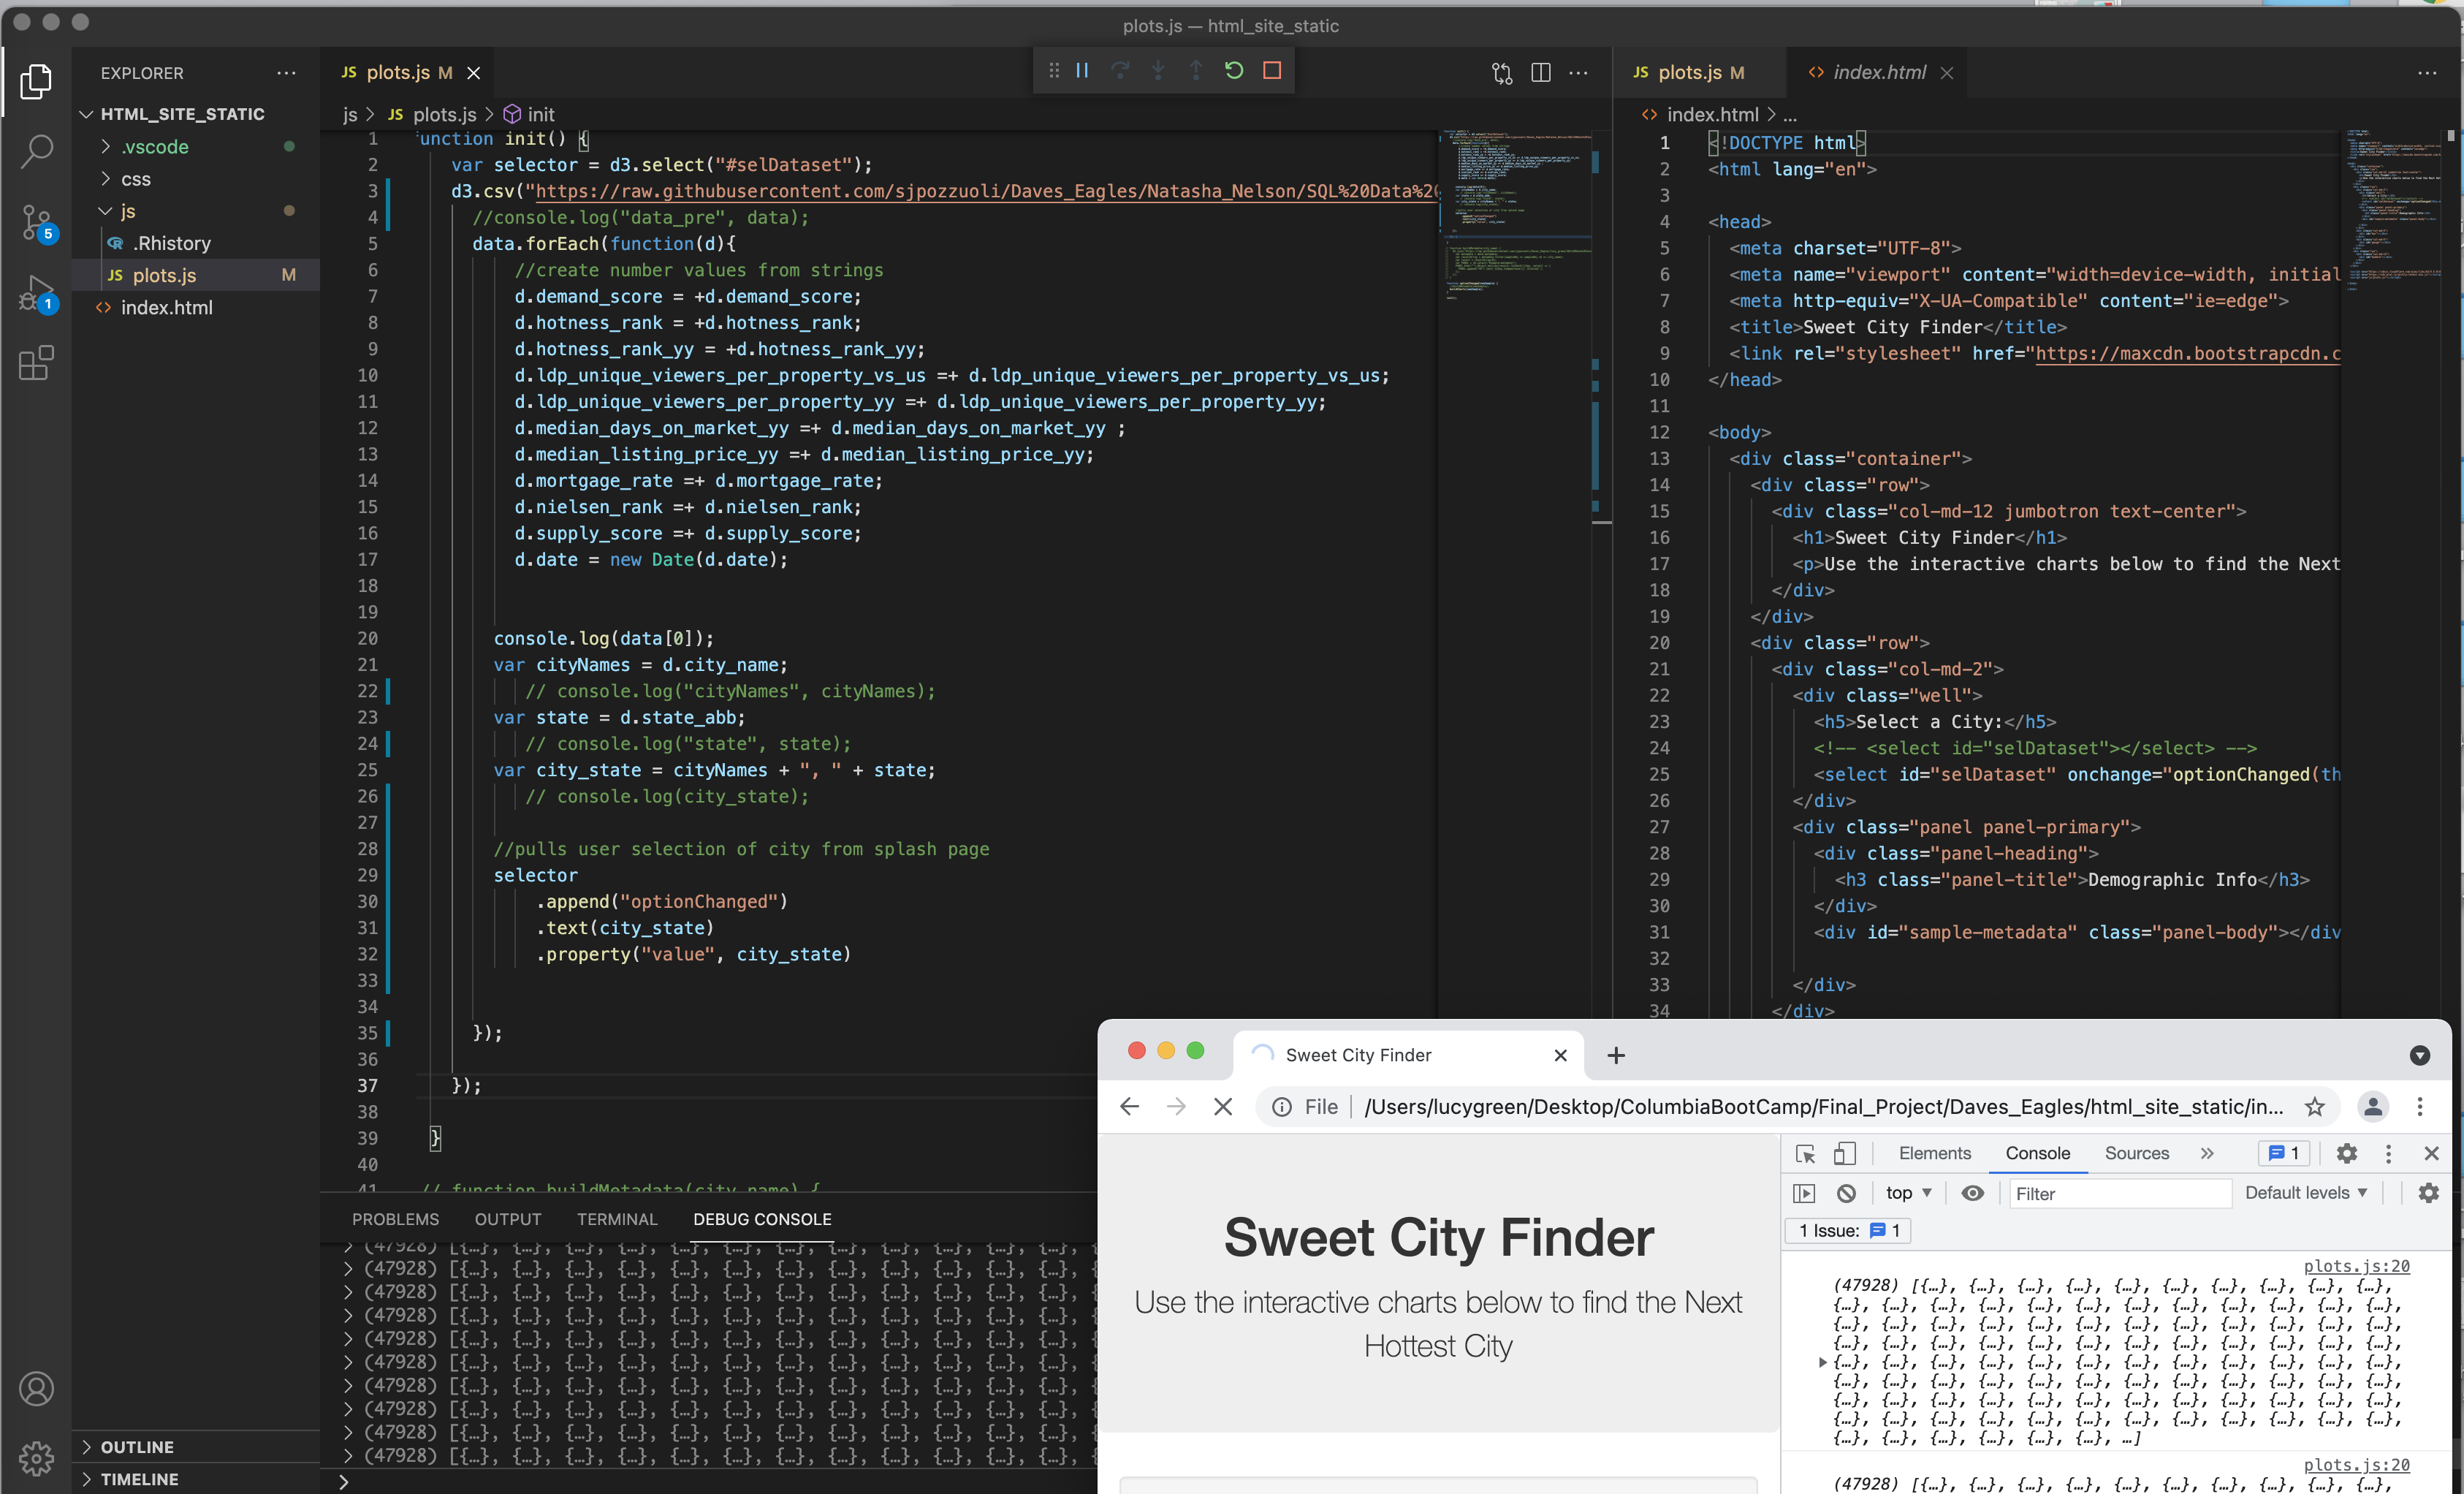Switch to the DevTools Elements tab
2464x1494 pixels.
[x=1935, y=1153]
